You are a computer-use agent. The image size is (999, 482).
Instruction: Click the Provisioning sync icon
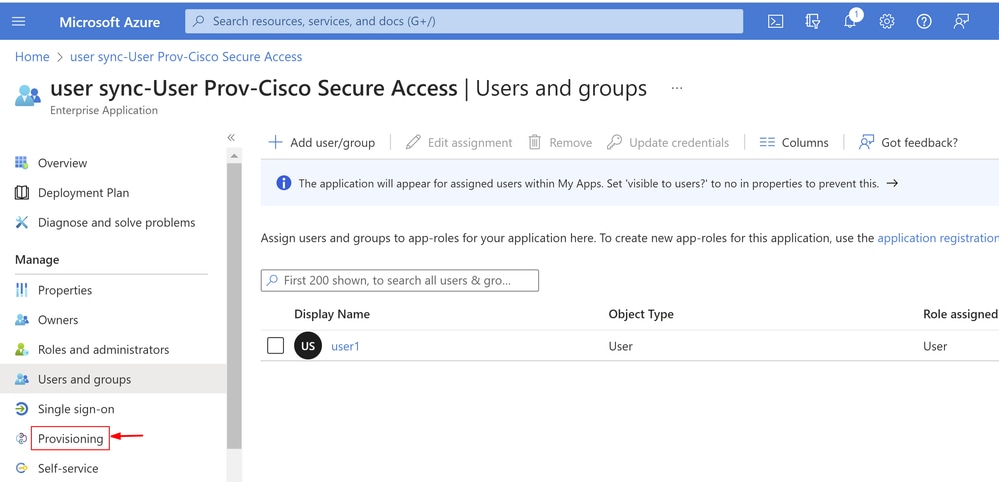tap(22, 438)
